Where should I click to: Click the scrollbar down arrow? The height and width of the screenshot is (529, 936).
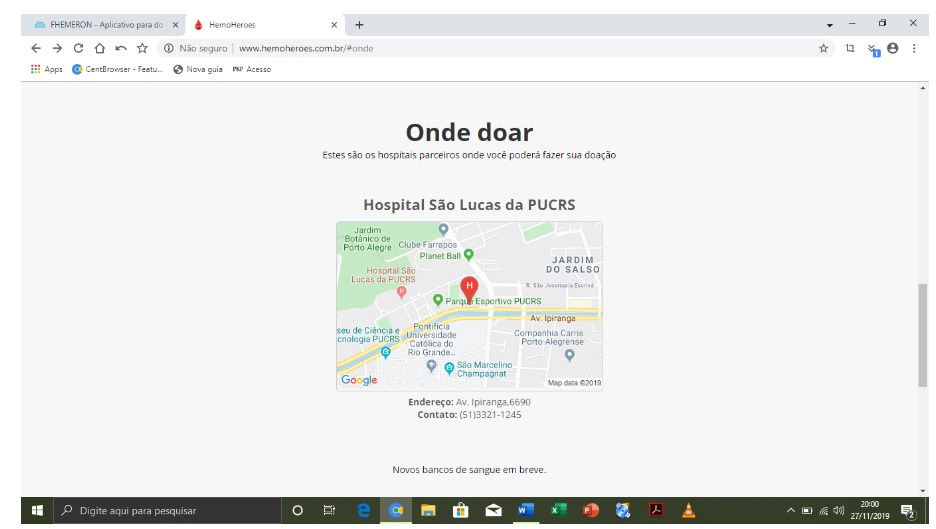[923, 491]
